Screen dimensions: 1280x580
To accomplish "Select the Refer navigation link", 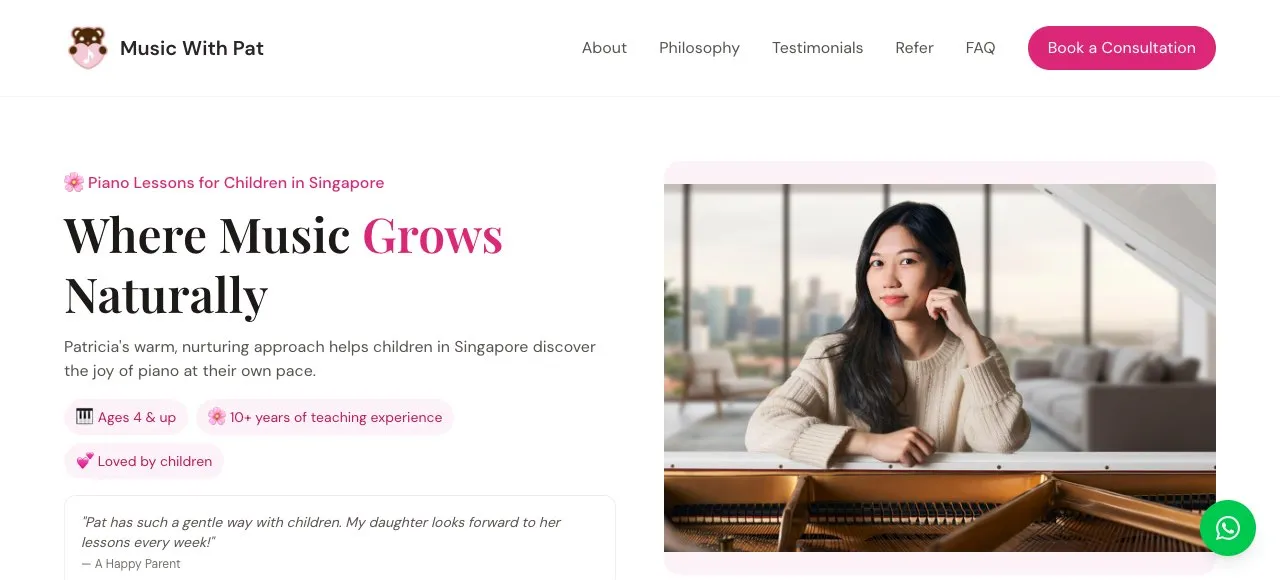I will [x=914, y=48].
